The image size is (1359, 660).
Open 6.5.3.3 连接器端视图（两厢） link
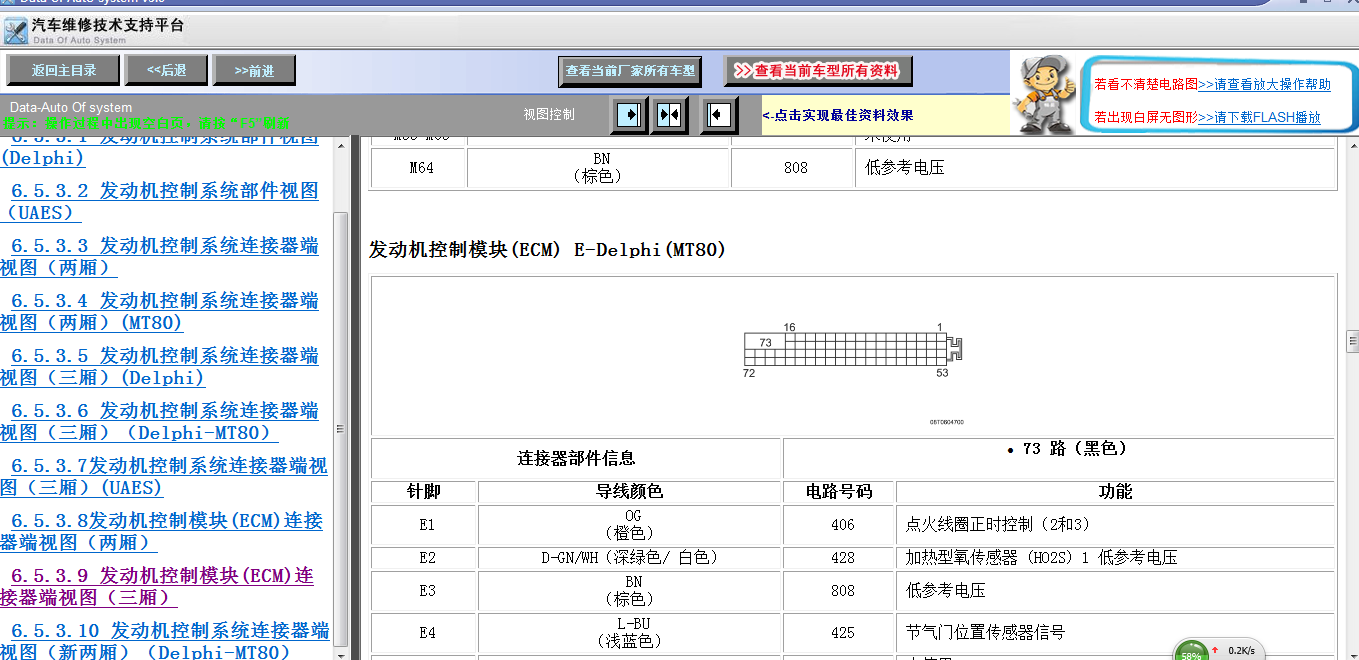coord(160,256)
